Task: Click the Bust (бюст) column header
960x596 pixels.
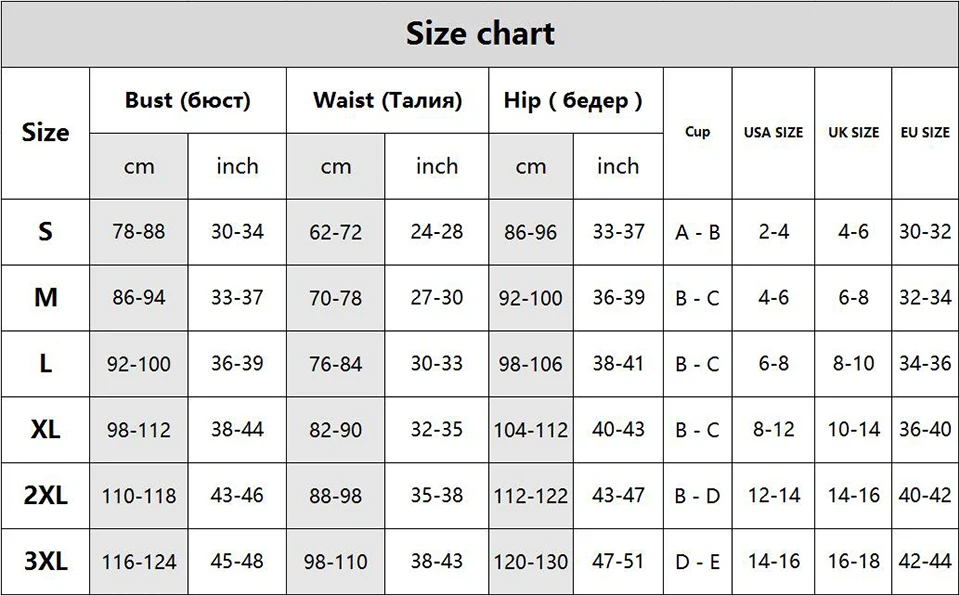Action: click(x=188, y=100)
